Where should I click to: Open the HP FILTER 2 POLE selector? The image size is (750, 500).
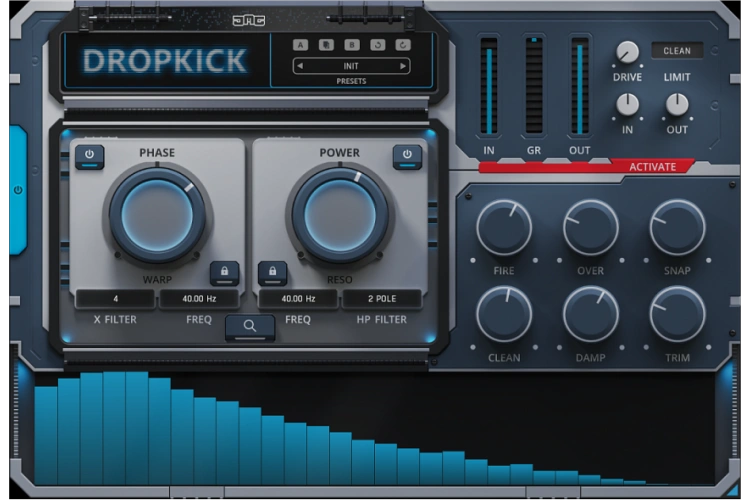(382, 299)
